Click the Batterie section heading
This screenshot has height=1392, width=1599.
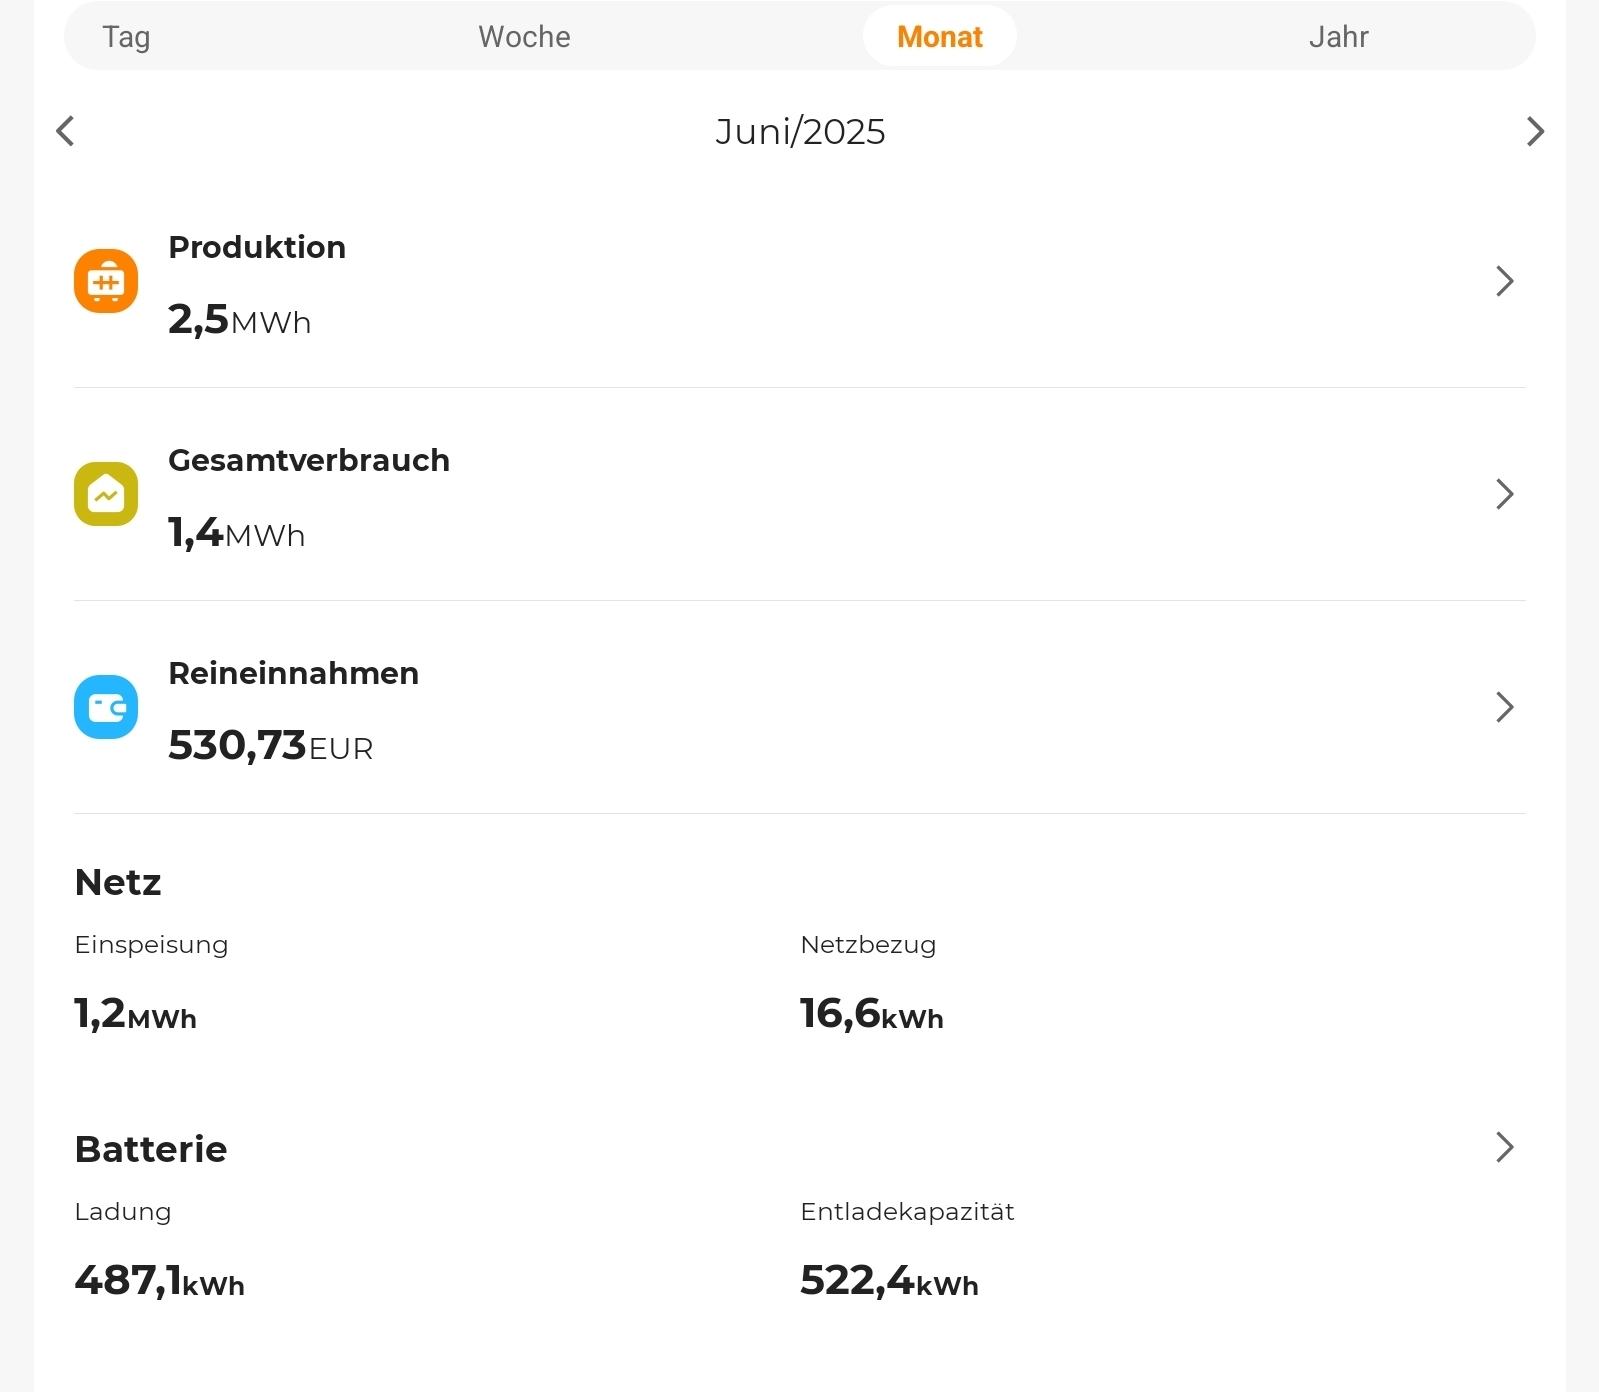click(x=151, y=1149)
